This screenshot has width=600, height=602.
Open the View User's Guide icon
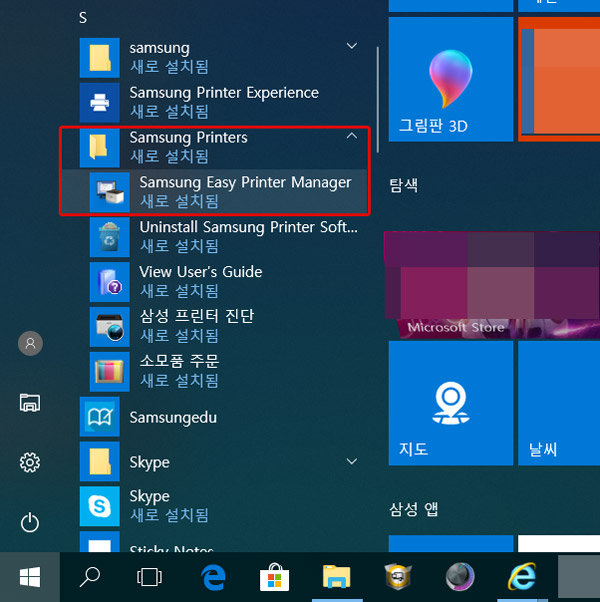click(x=109, y=282)
